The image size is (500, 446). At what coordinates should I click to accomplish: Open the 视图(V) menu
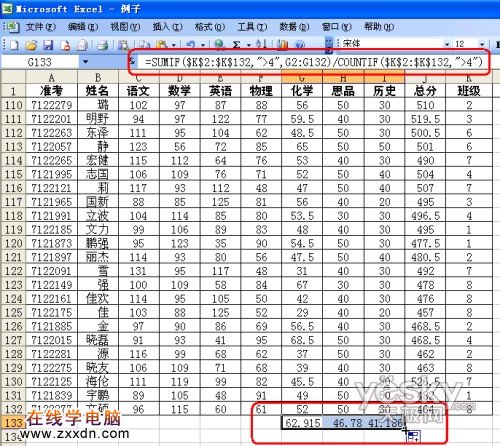tap(125, 27)
